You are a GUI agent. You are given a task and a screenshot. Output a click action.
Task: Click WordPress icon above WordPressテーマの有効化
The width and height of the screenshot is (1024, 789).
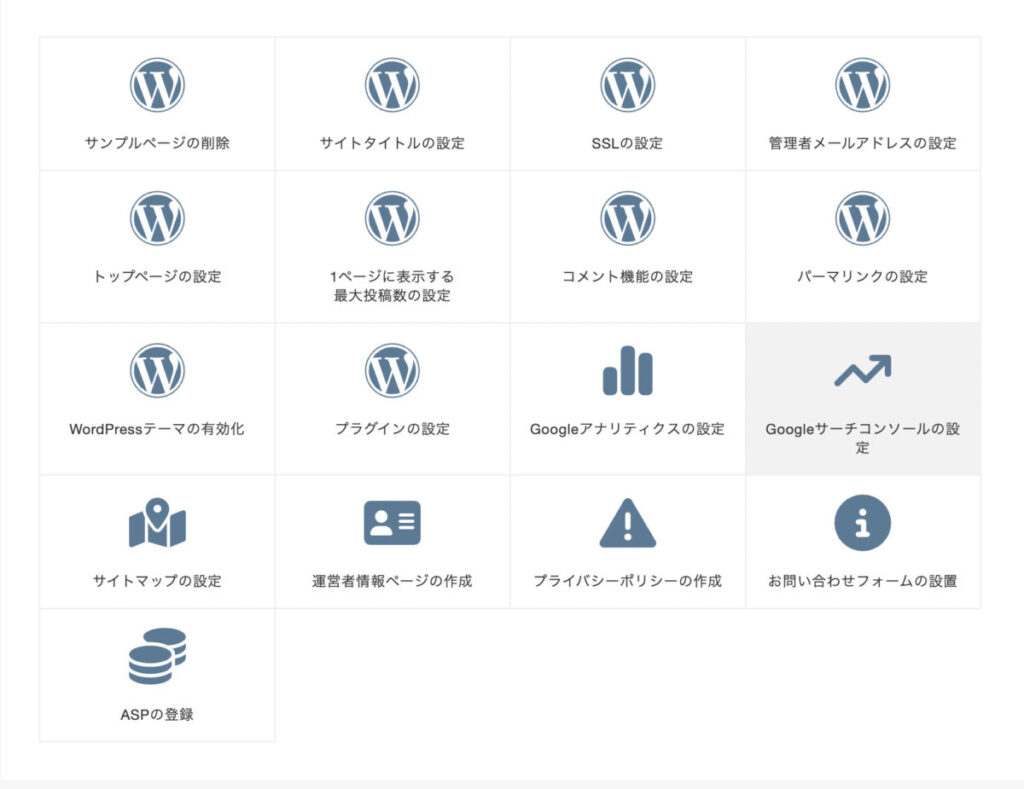(x=157, y=370)
